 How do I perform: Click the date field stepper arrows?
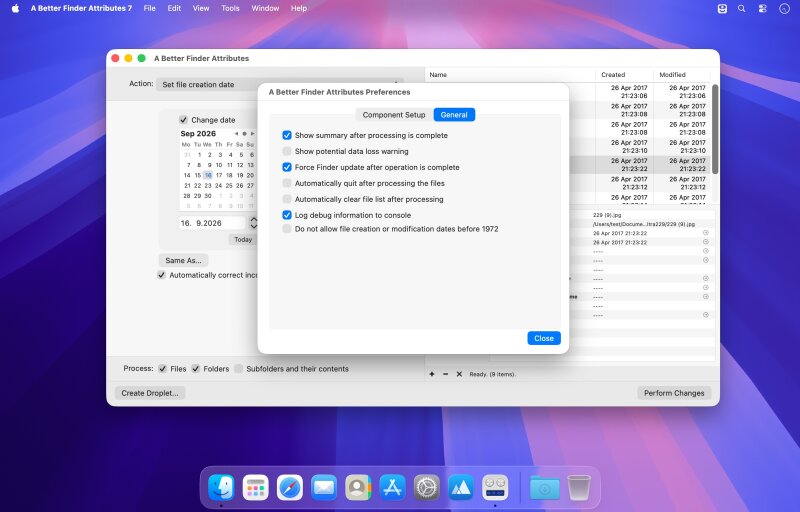(254, 223)
